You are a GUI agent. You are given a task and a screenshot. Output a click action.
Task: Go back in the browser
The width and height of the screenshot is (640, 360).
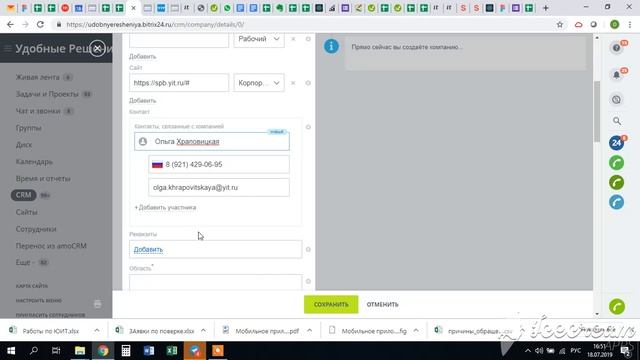click(10, 24)
